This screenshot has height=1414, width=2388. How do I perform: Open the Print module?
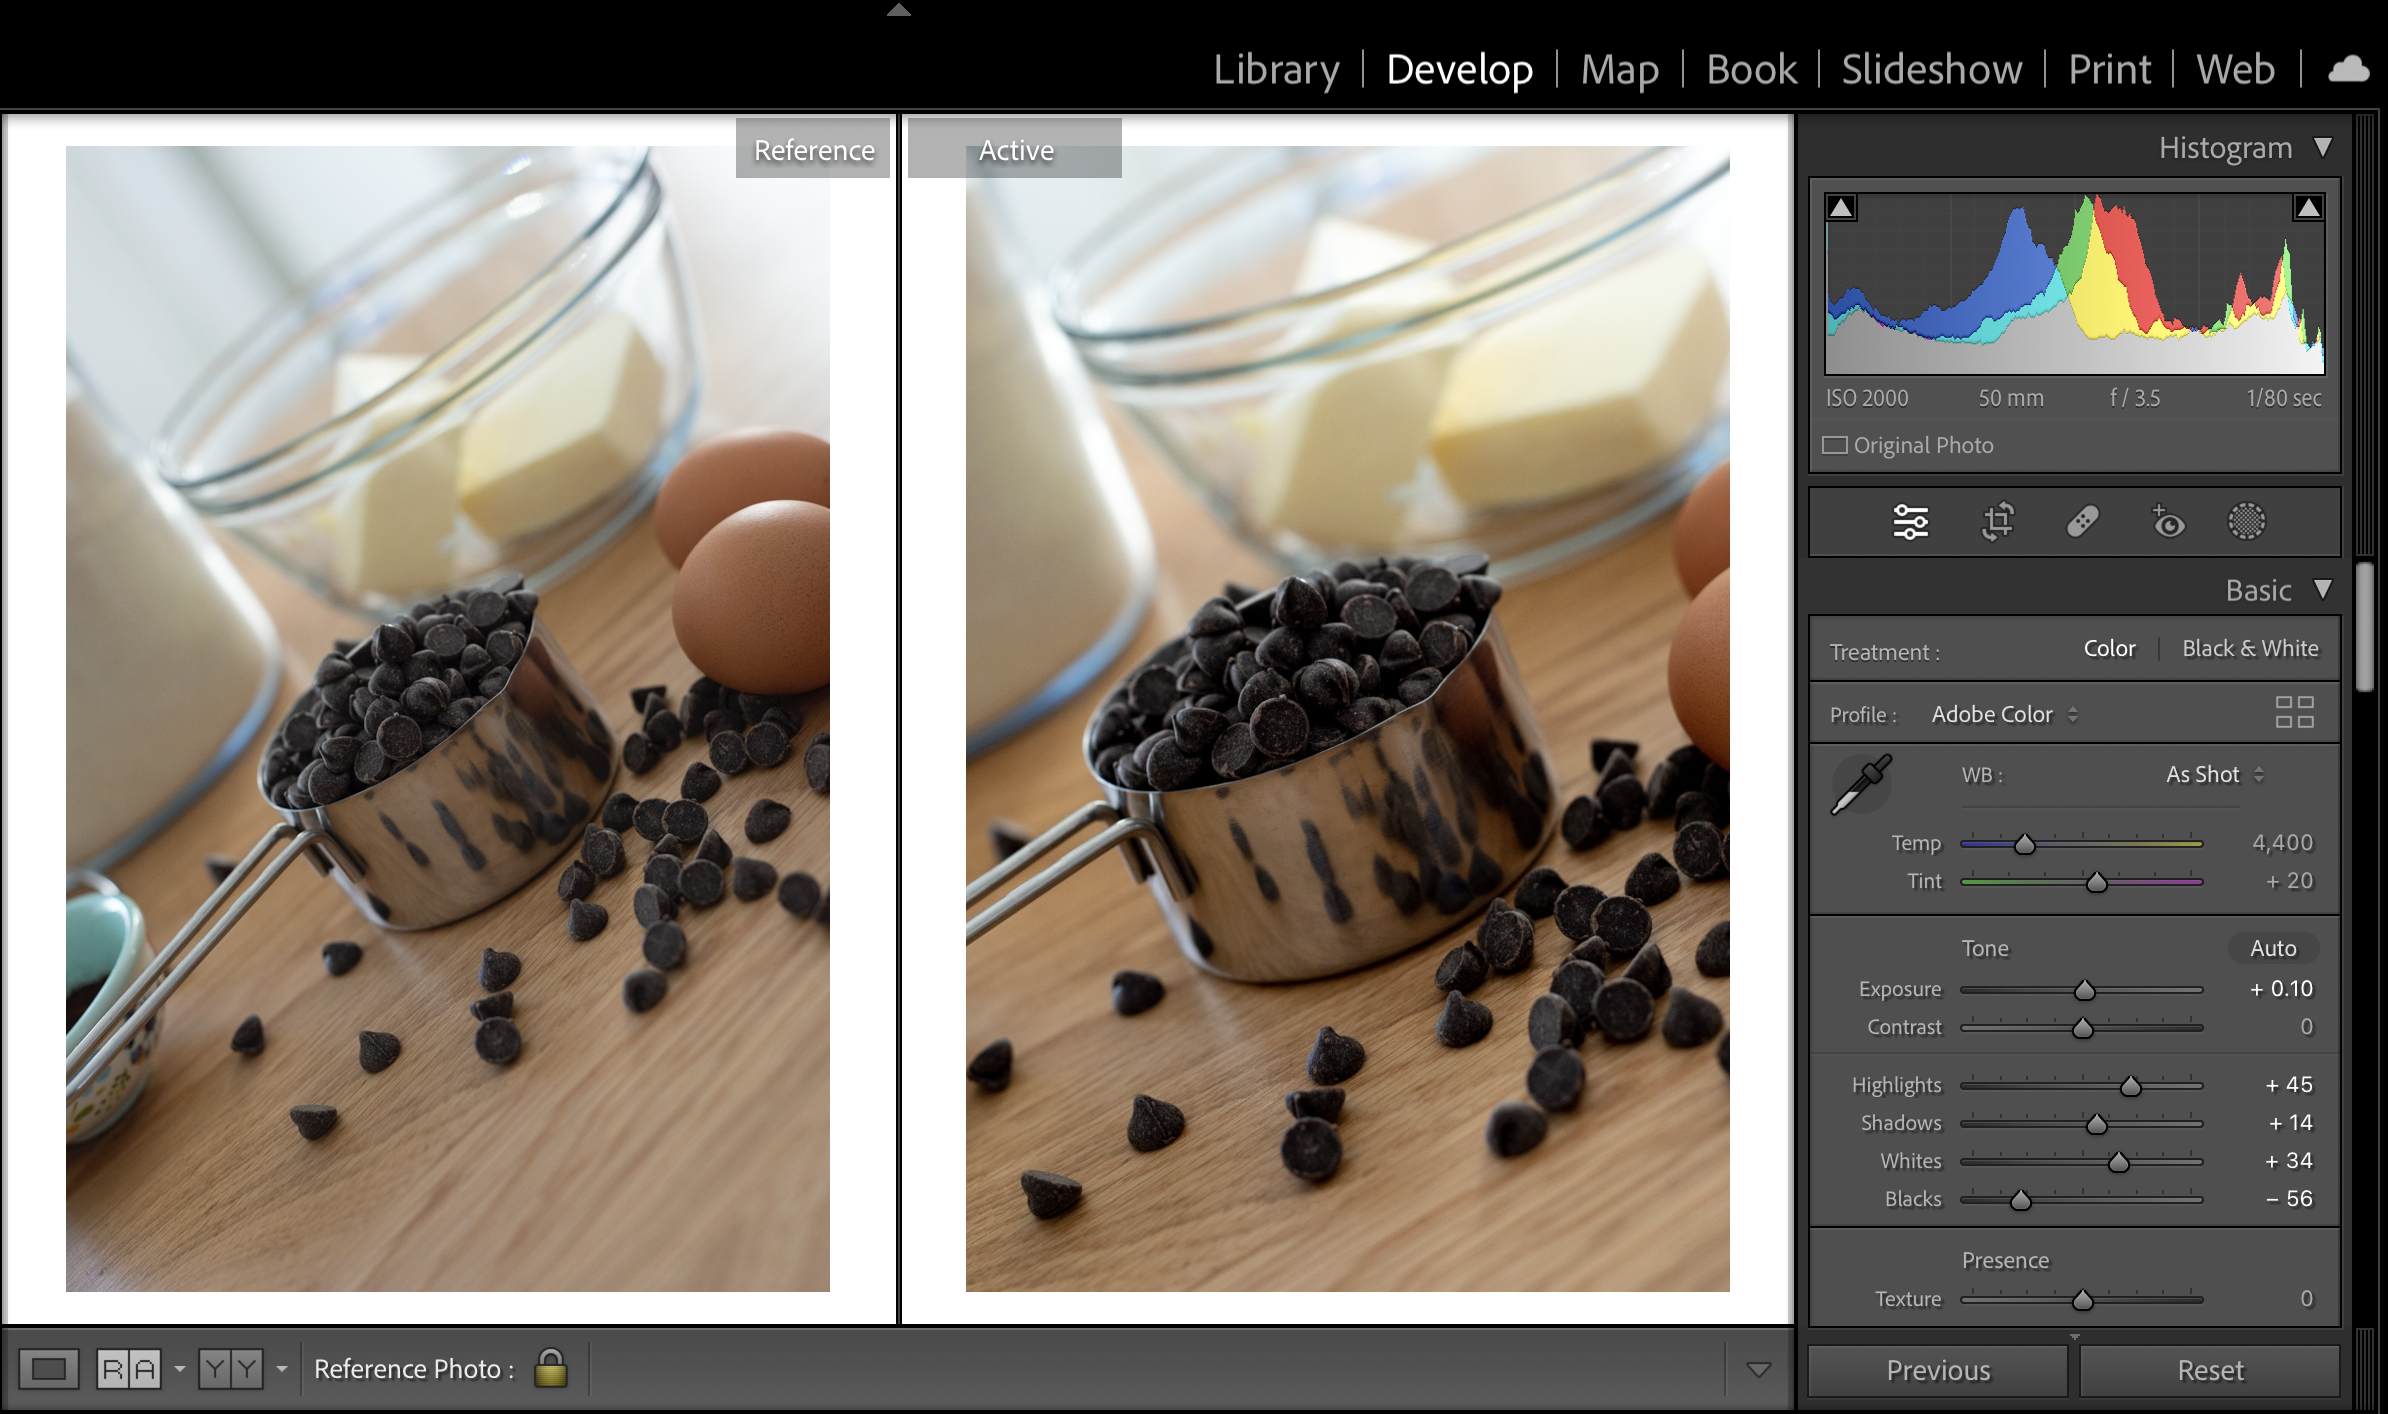pyautogui.click(x=2109, y=69)
